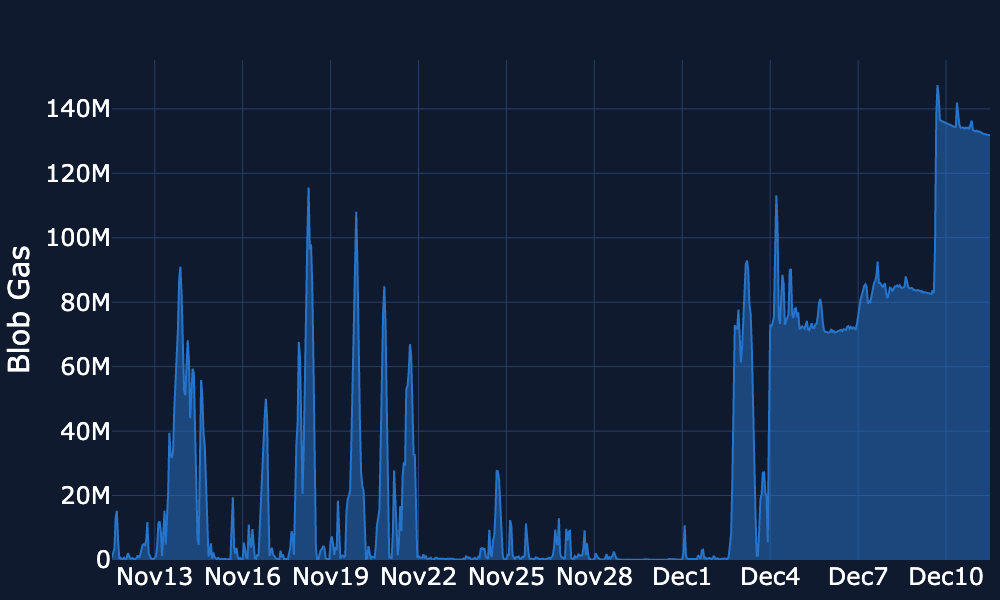
Task: Click the Dec7 date label
Action: 858,577
